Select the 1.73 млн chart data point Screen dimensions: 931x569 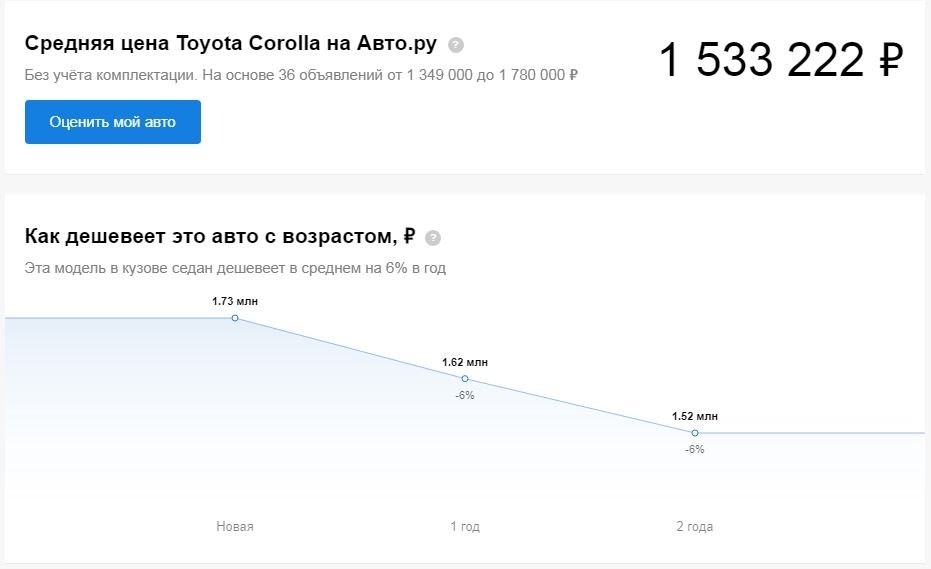click(235, 318)
